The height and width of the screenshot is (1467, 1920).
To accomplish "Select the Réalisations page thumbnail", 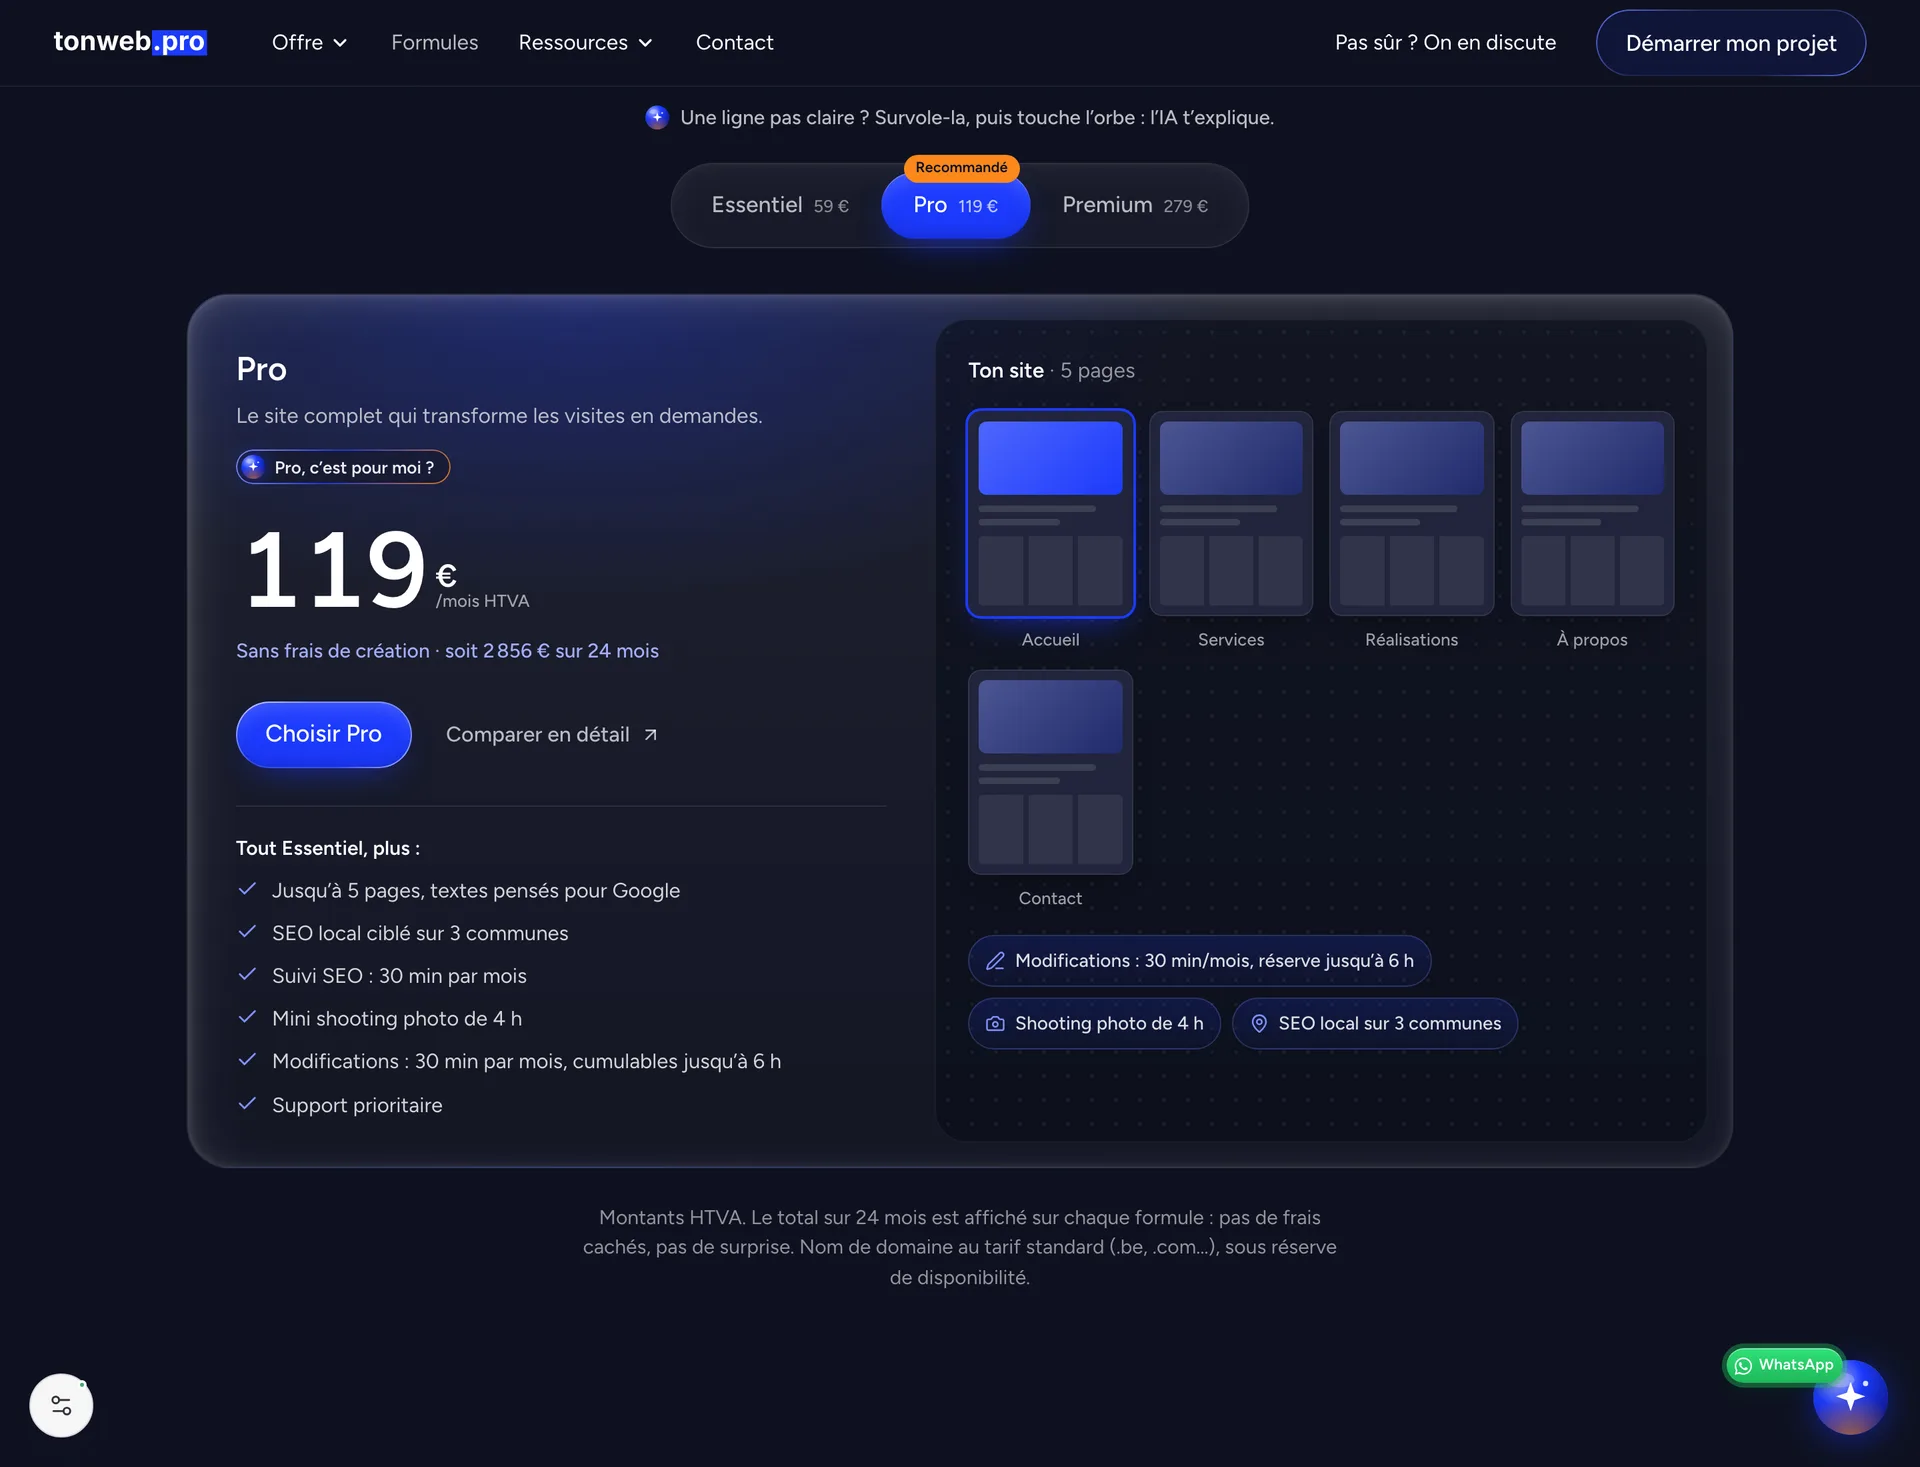I will click(1411, 513).
